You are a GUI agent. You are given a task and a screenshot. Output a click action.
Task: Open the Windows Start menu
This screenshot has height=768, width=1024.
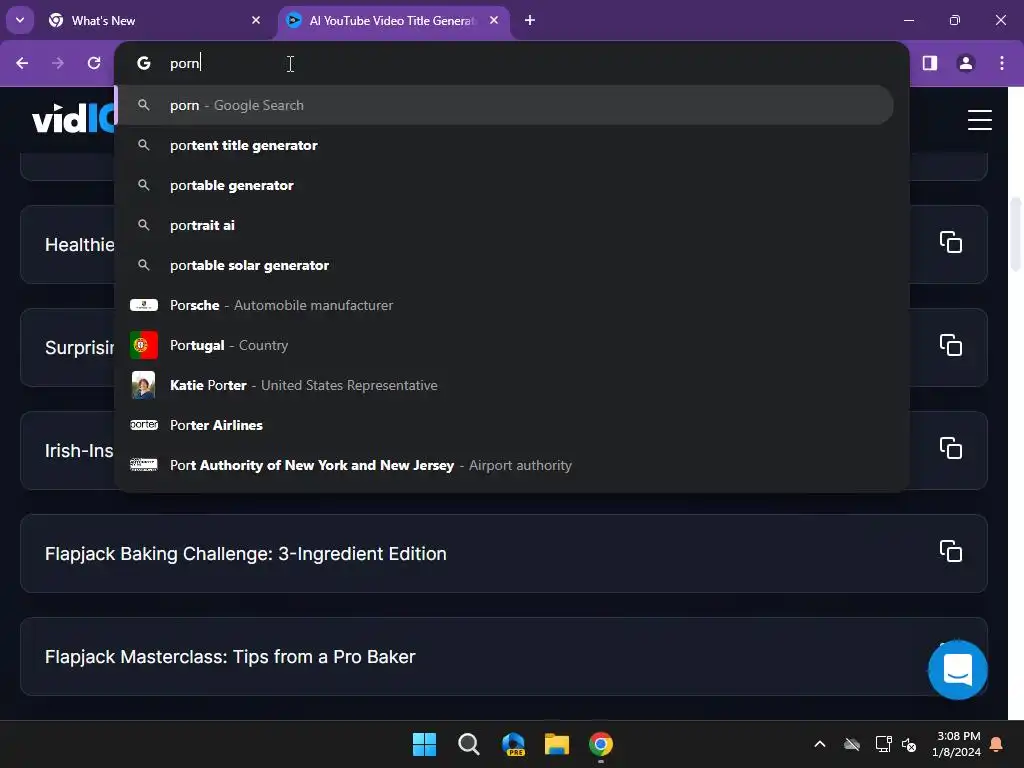pos(424,744)
